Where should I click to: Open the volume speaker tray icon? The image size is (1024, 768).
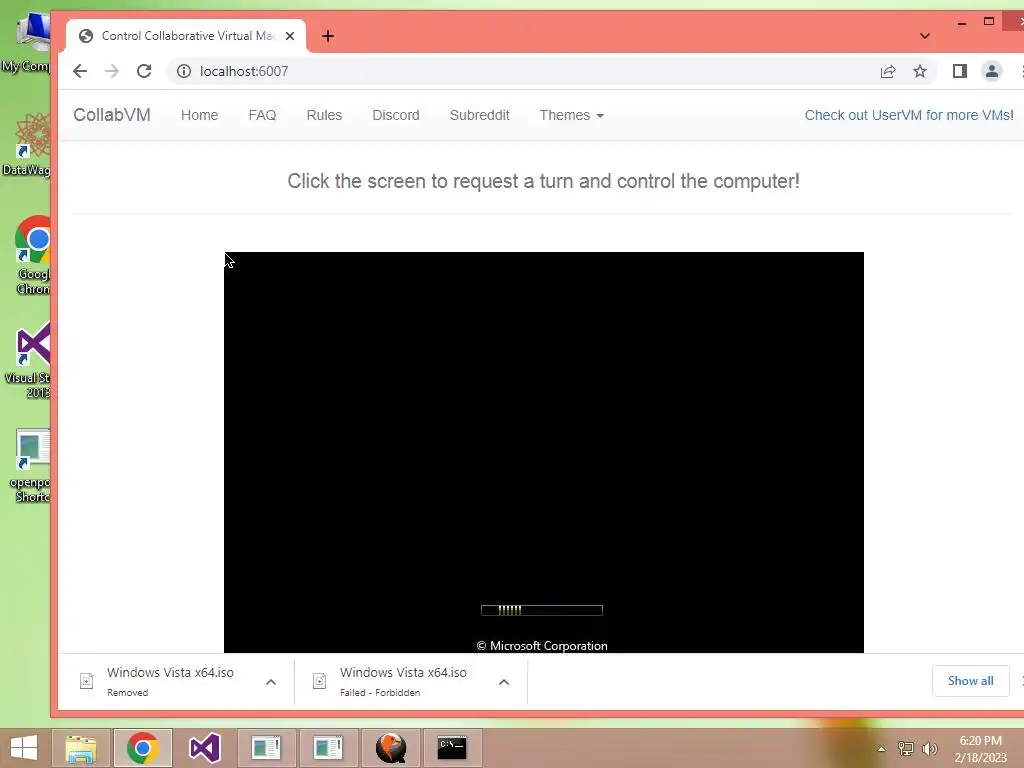click(x=930, y=748)
